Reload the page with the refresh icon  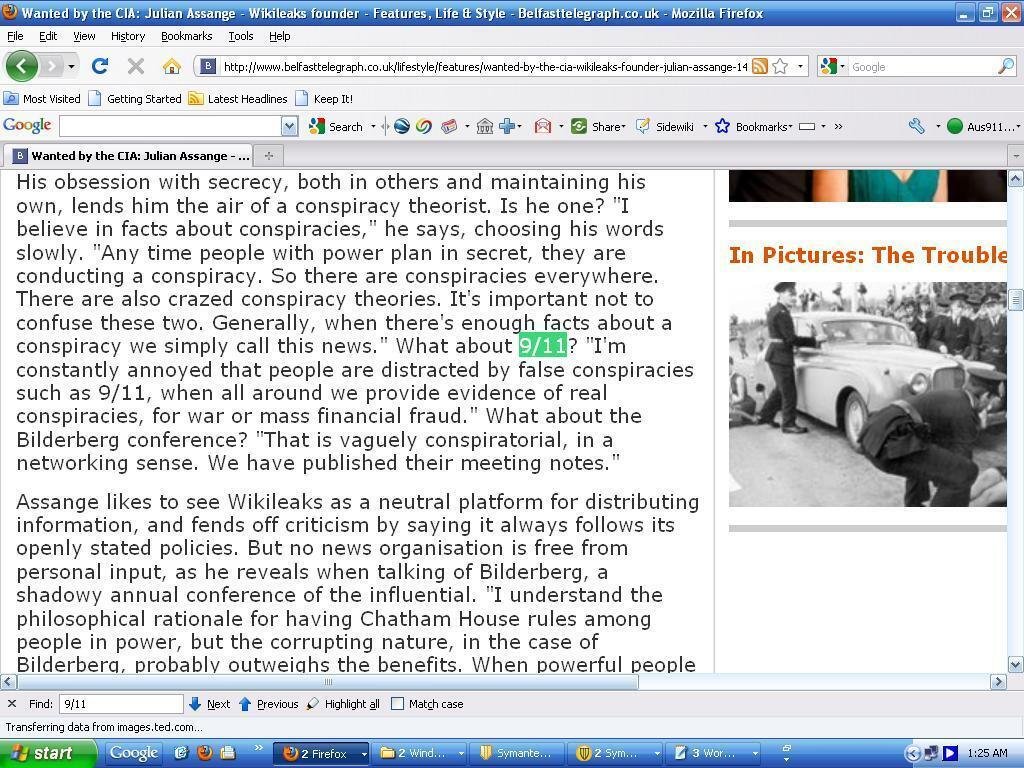point(100,66)
